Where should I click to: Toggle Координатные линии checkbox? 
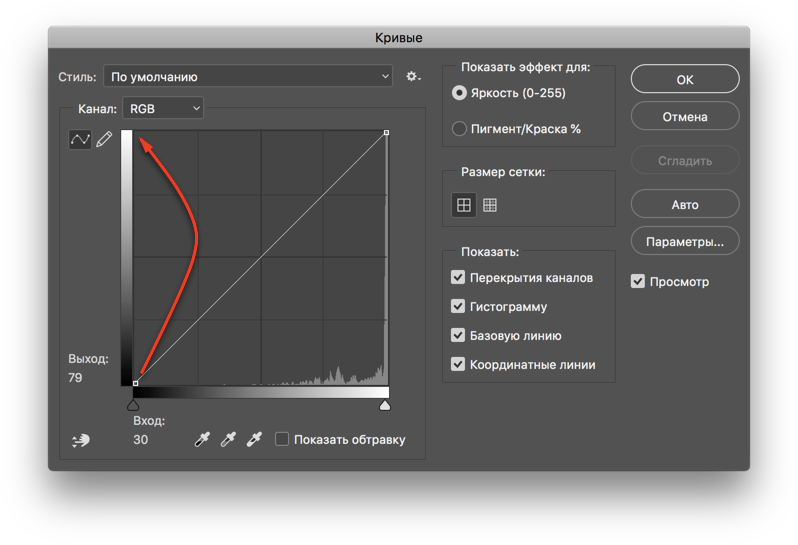458,364
